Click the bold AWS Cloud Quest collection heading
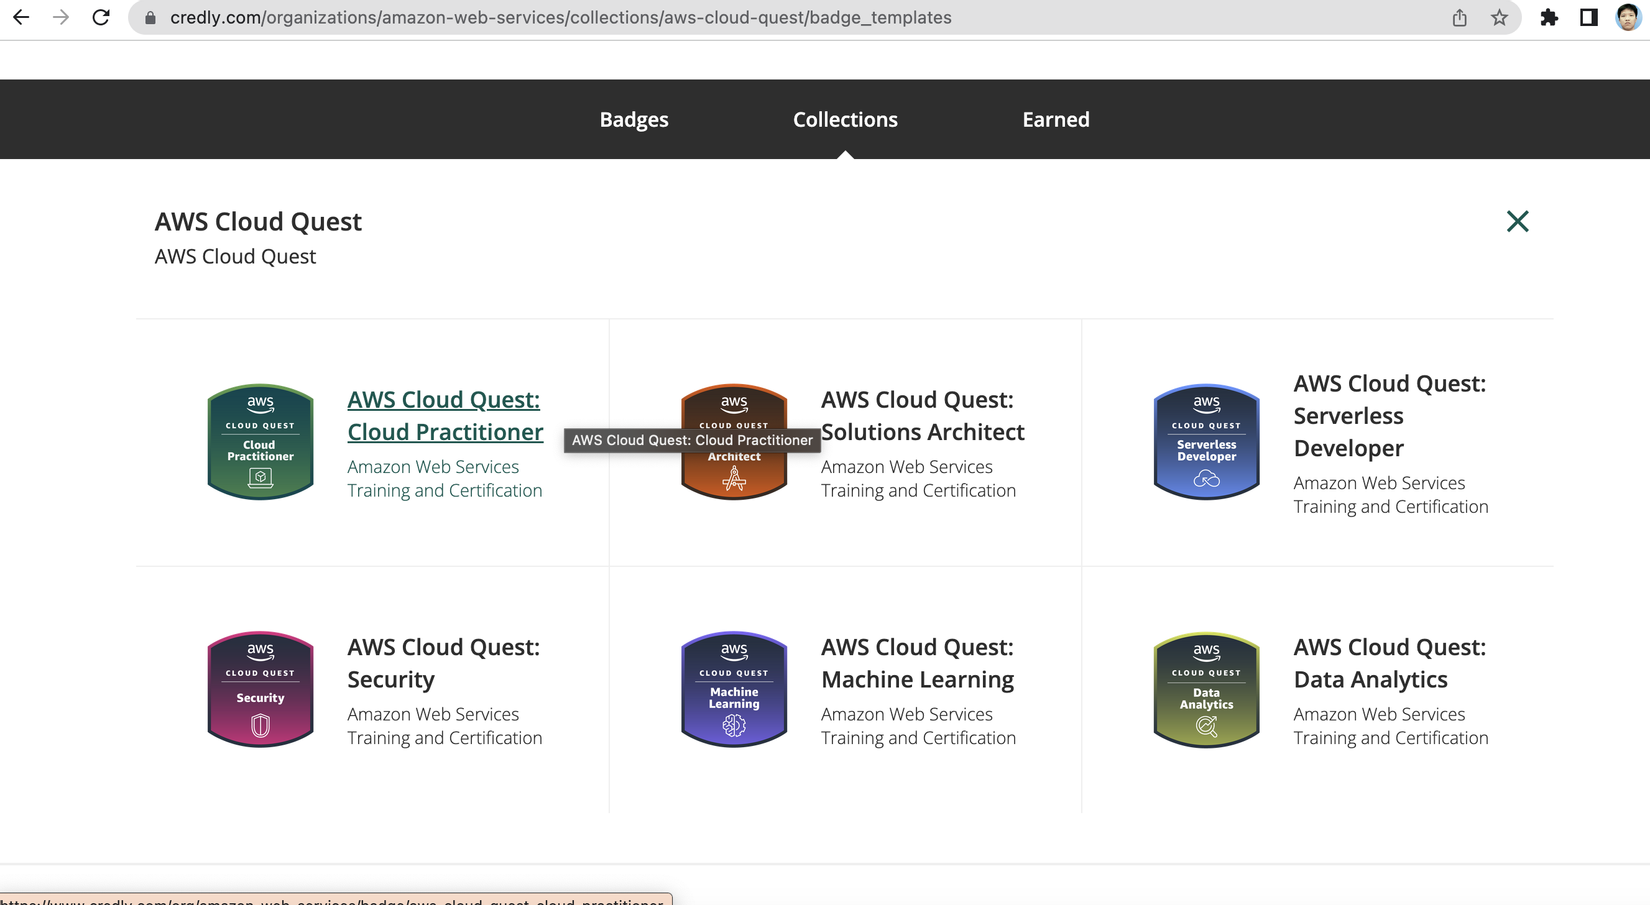 click(x=258, y=221)
